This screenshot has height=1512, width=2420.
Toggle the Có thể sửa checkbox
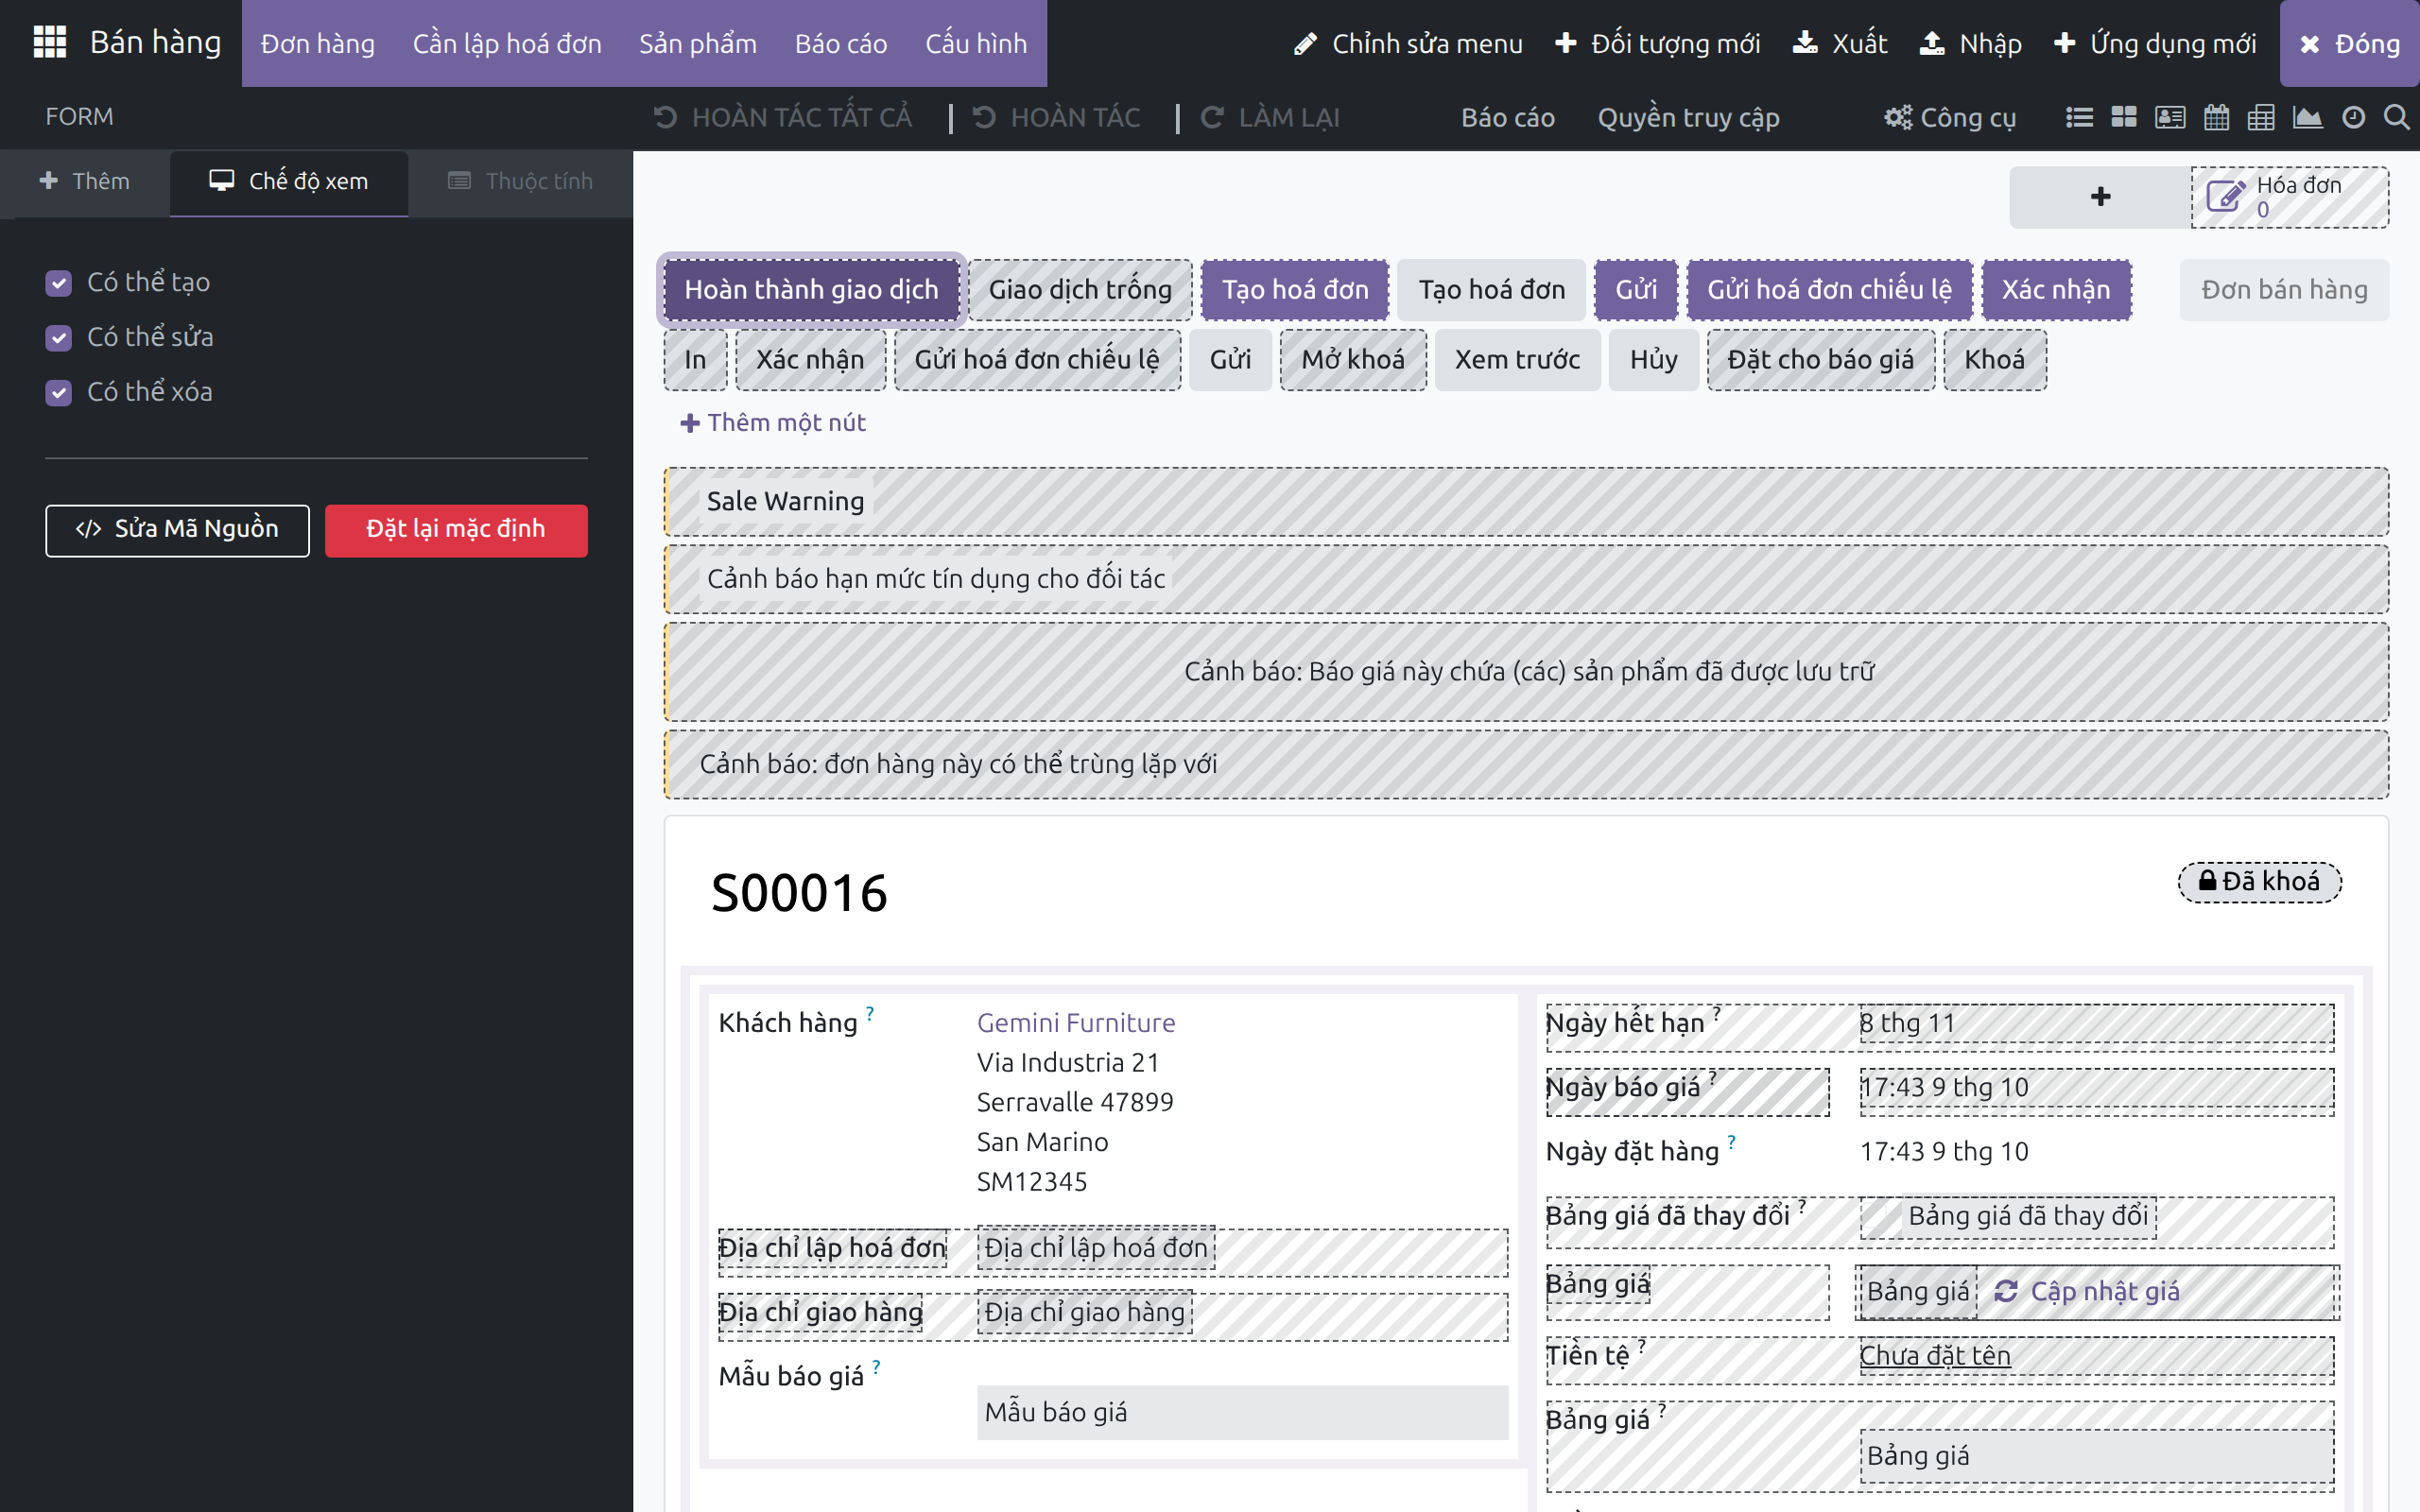(x=59, y=338)
